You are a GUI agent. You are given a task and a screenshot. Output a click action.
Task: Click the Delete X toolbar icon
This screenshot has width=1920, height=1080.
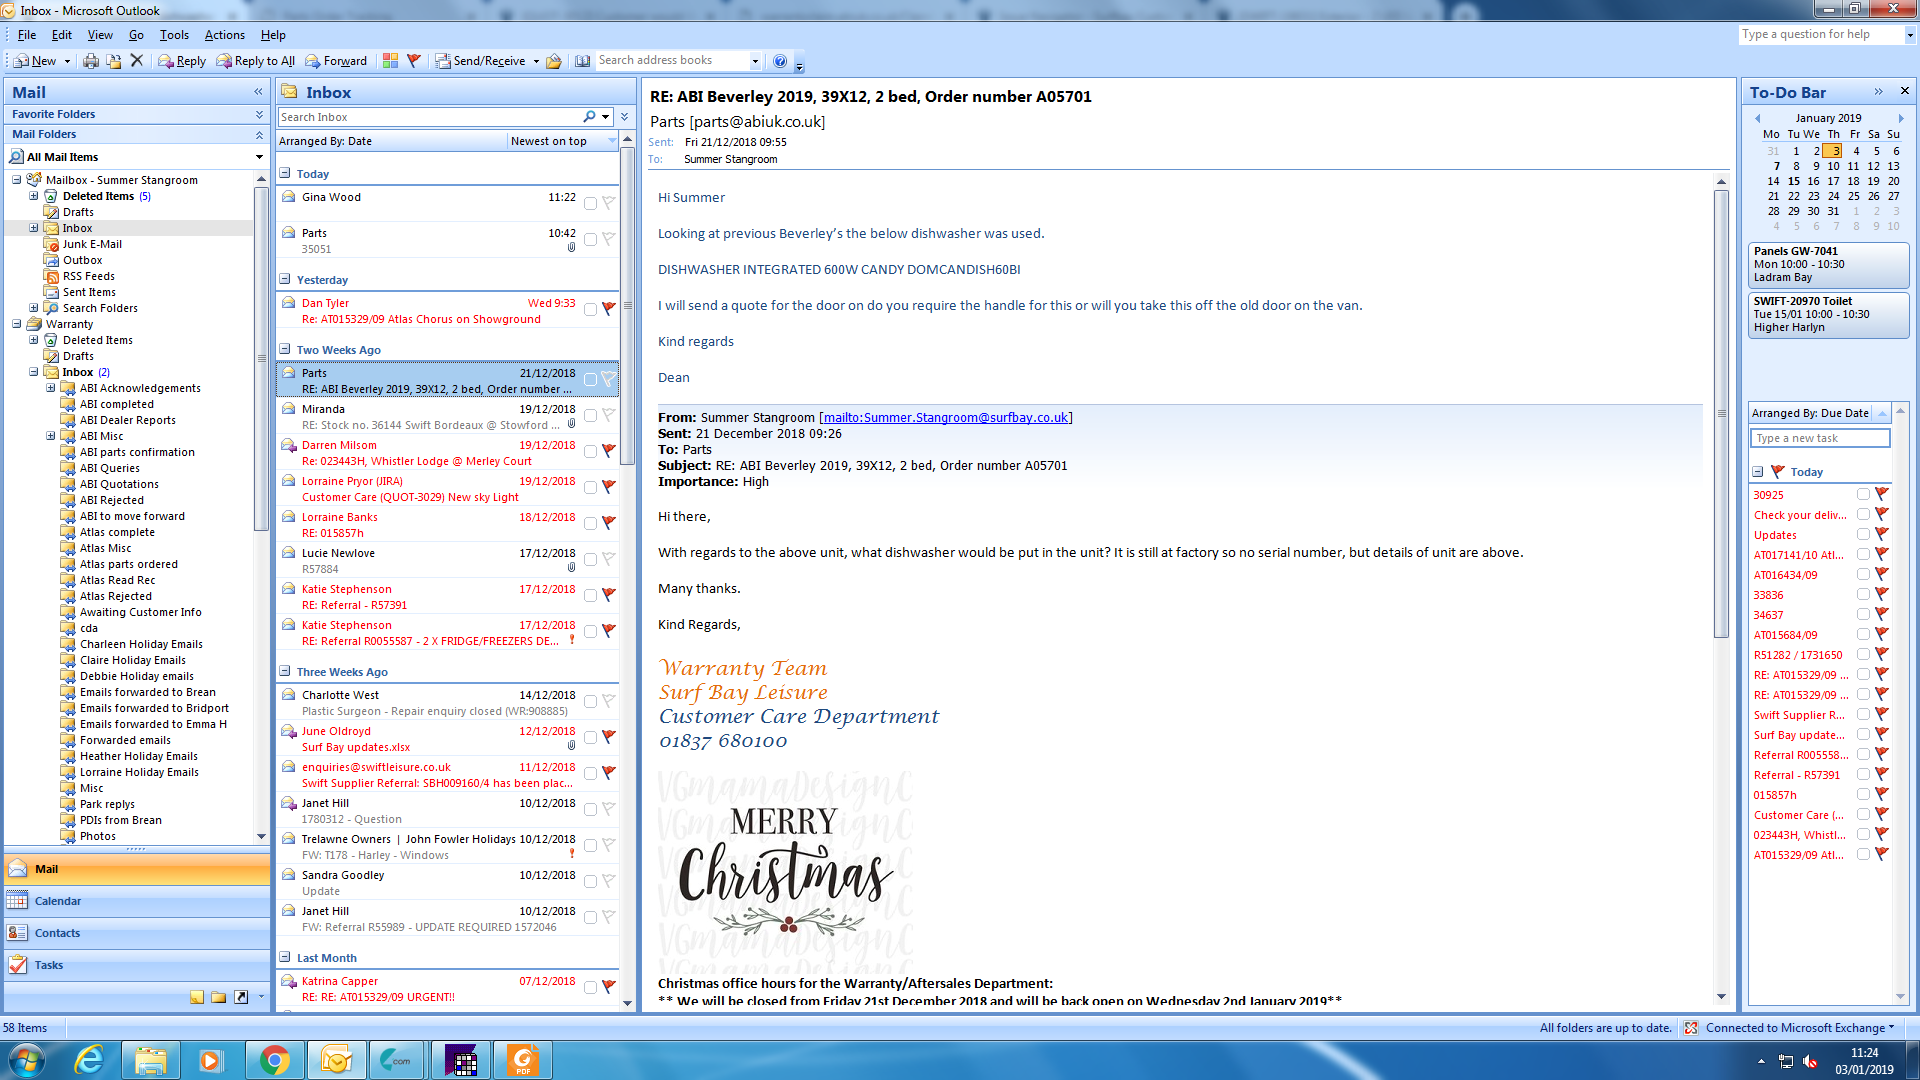pyautogui.click(x=137, y=61)
